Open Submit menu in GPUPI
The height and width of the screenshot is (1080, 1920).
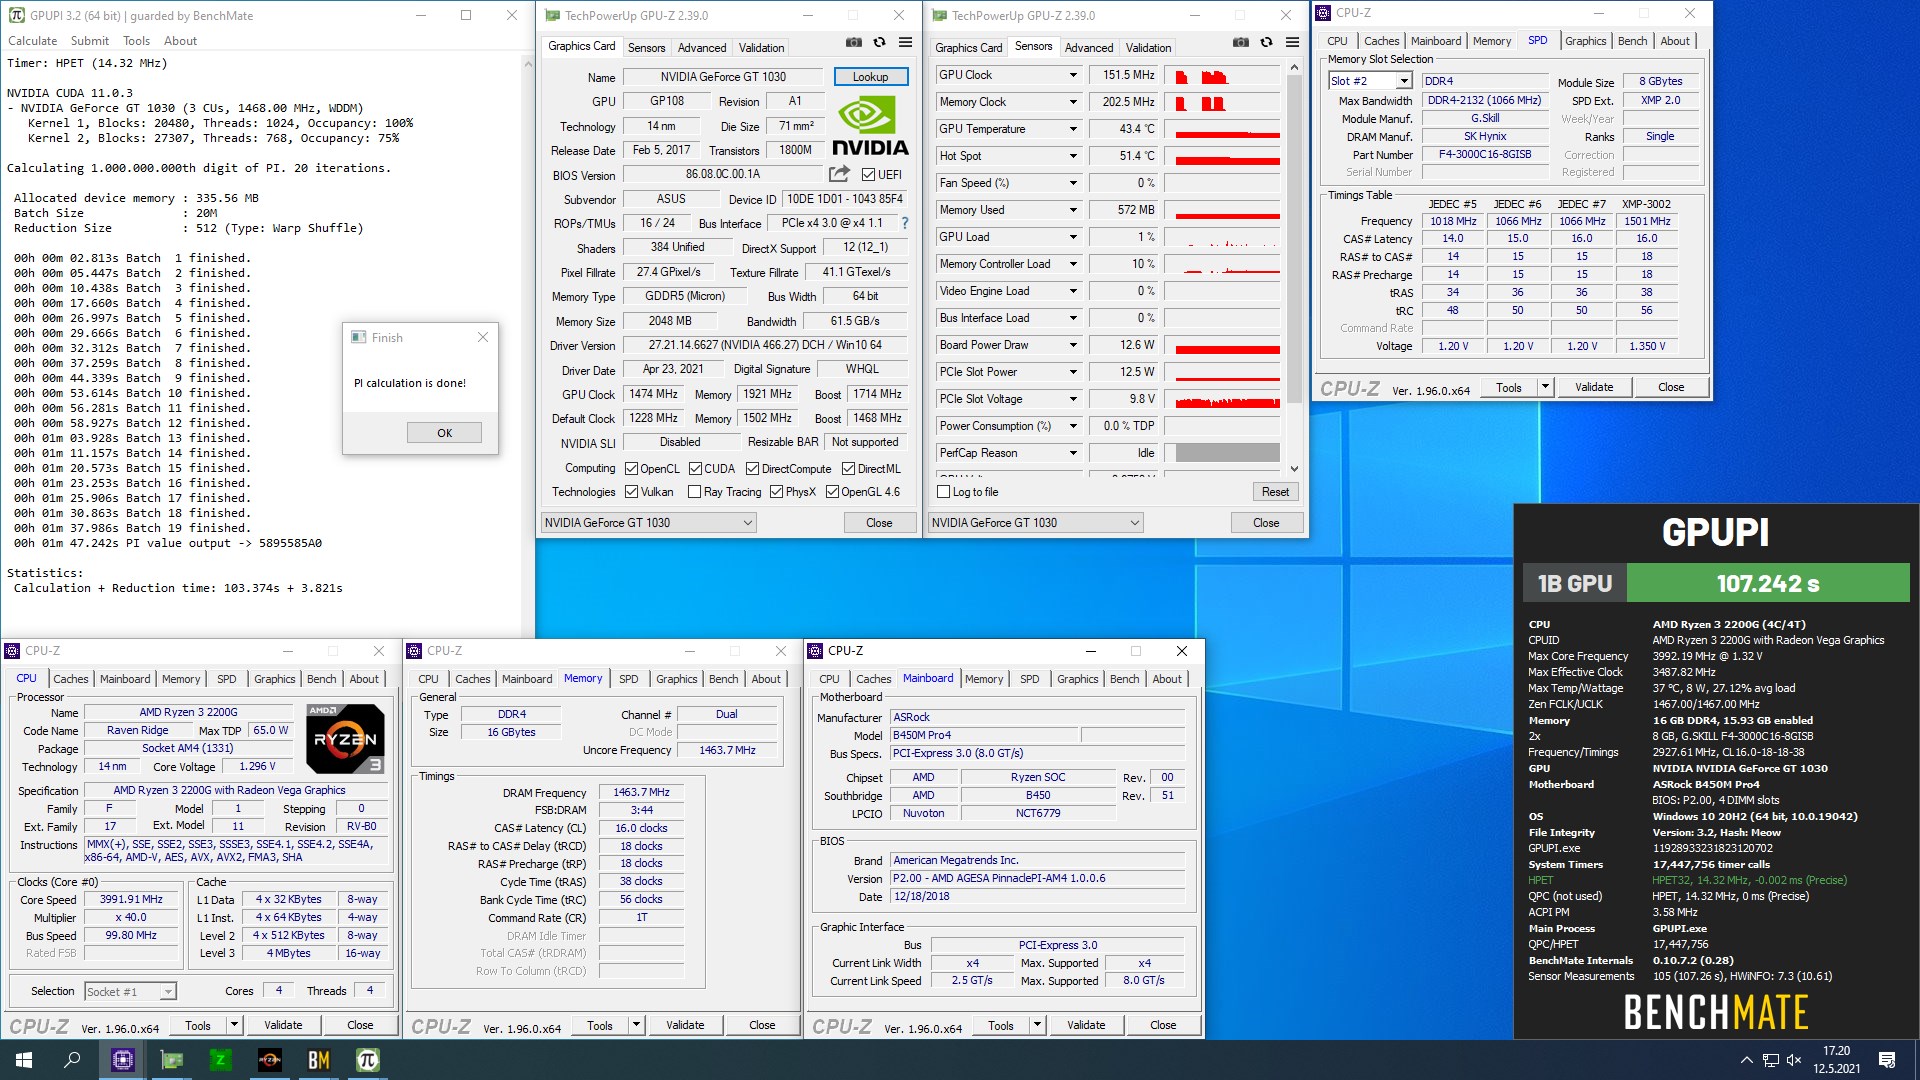(x=90, y=41)
